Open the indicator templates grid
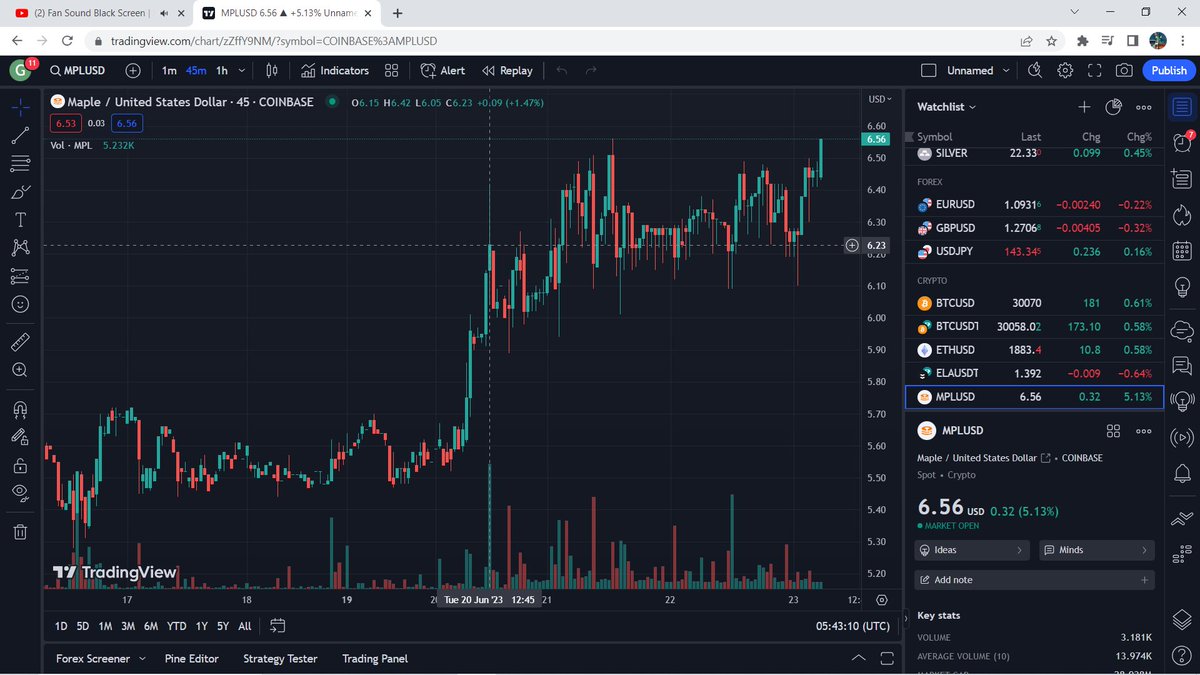Viewport: 1200px width, 675px height. pyautogui.click(x=392, y=70)
